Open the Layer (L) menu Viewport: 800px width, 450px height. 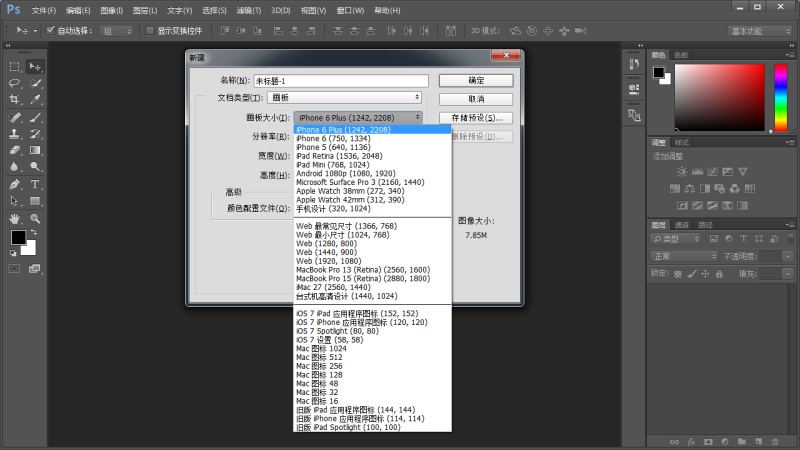click(x=145, y=10)
